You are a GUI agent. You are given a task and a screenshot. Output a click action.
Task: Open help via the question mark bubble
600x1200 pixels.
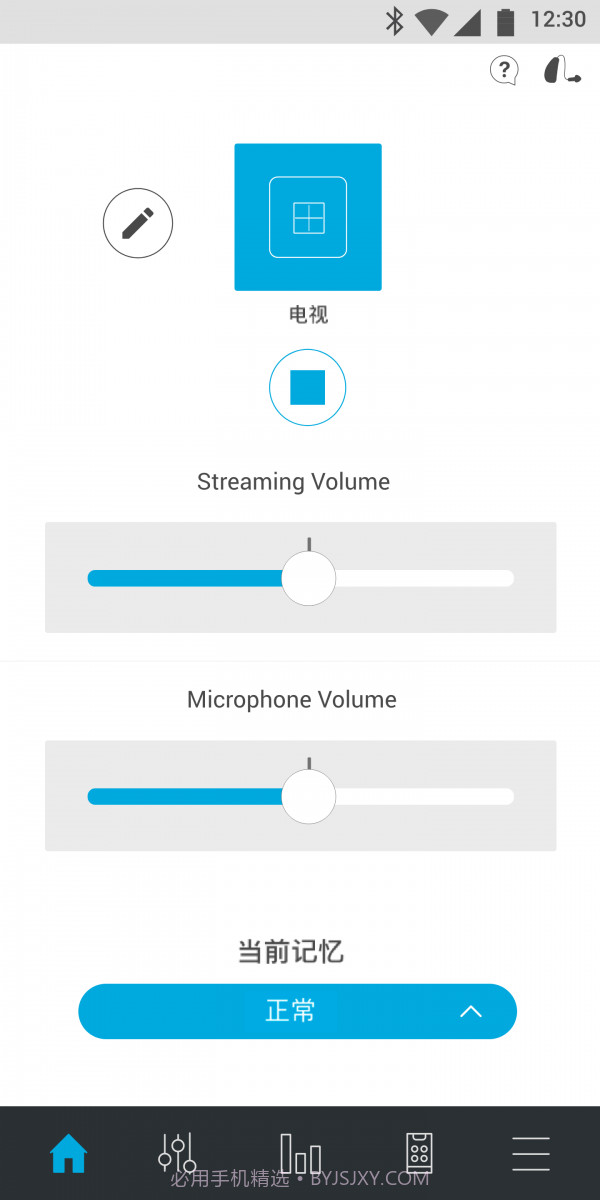pos(503,70)
